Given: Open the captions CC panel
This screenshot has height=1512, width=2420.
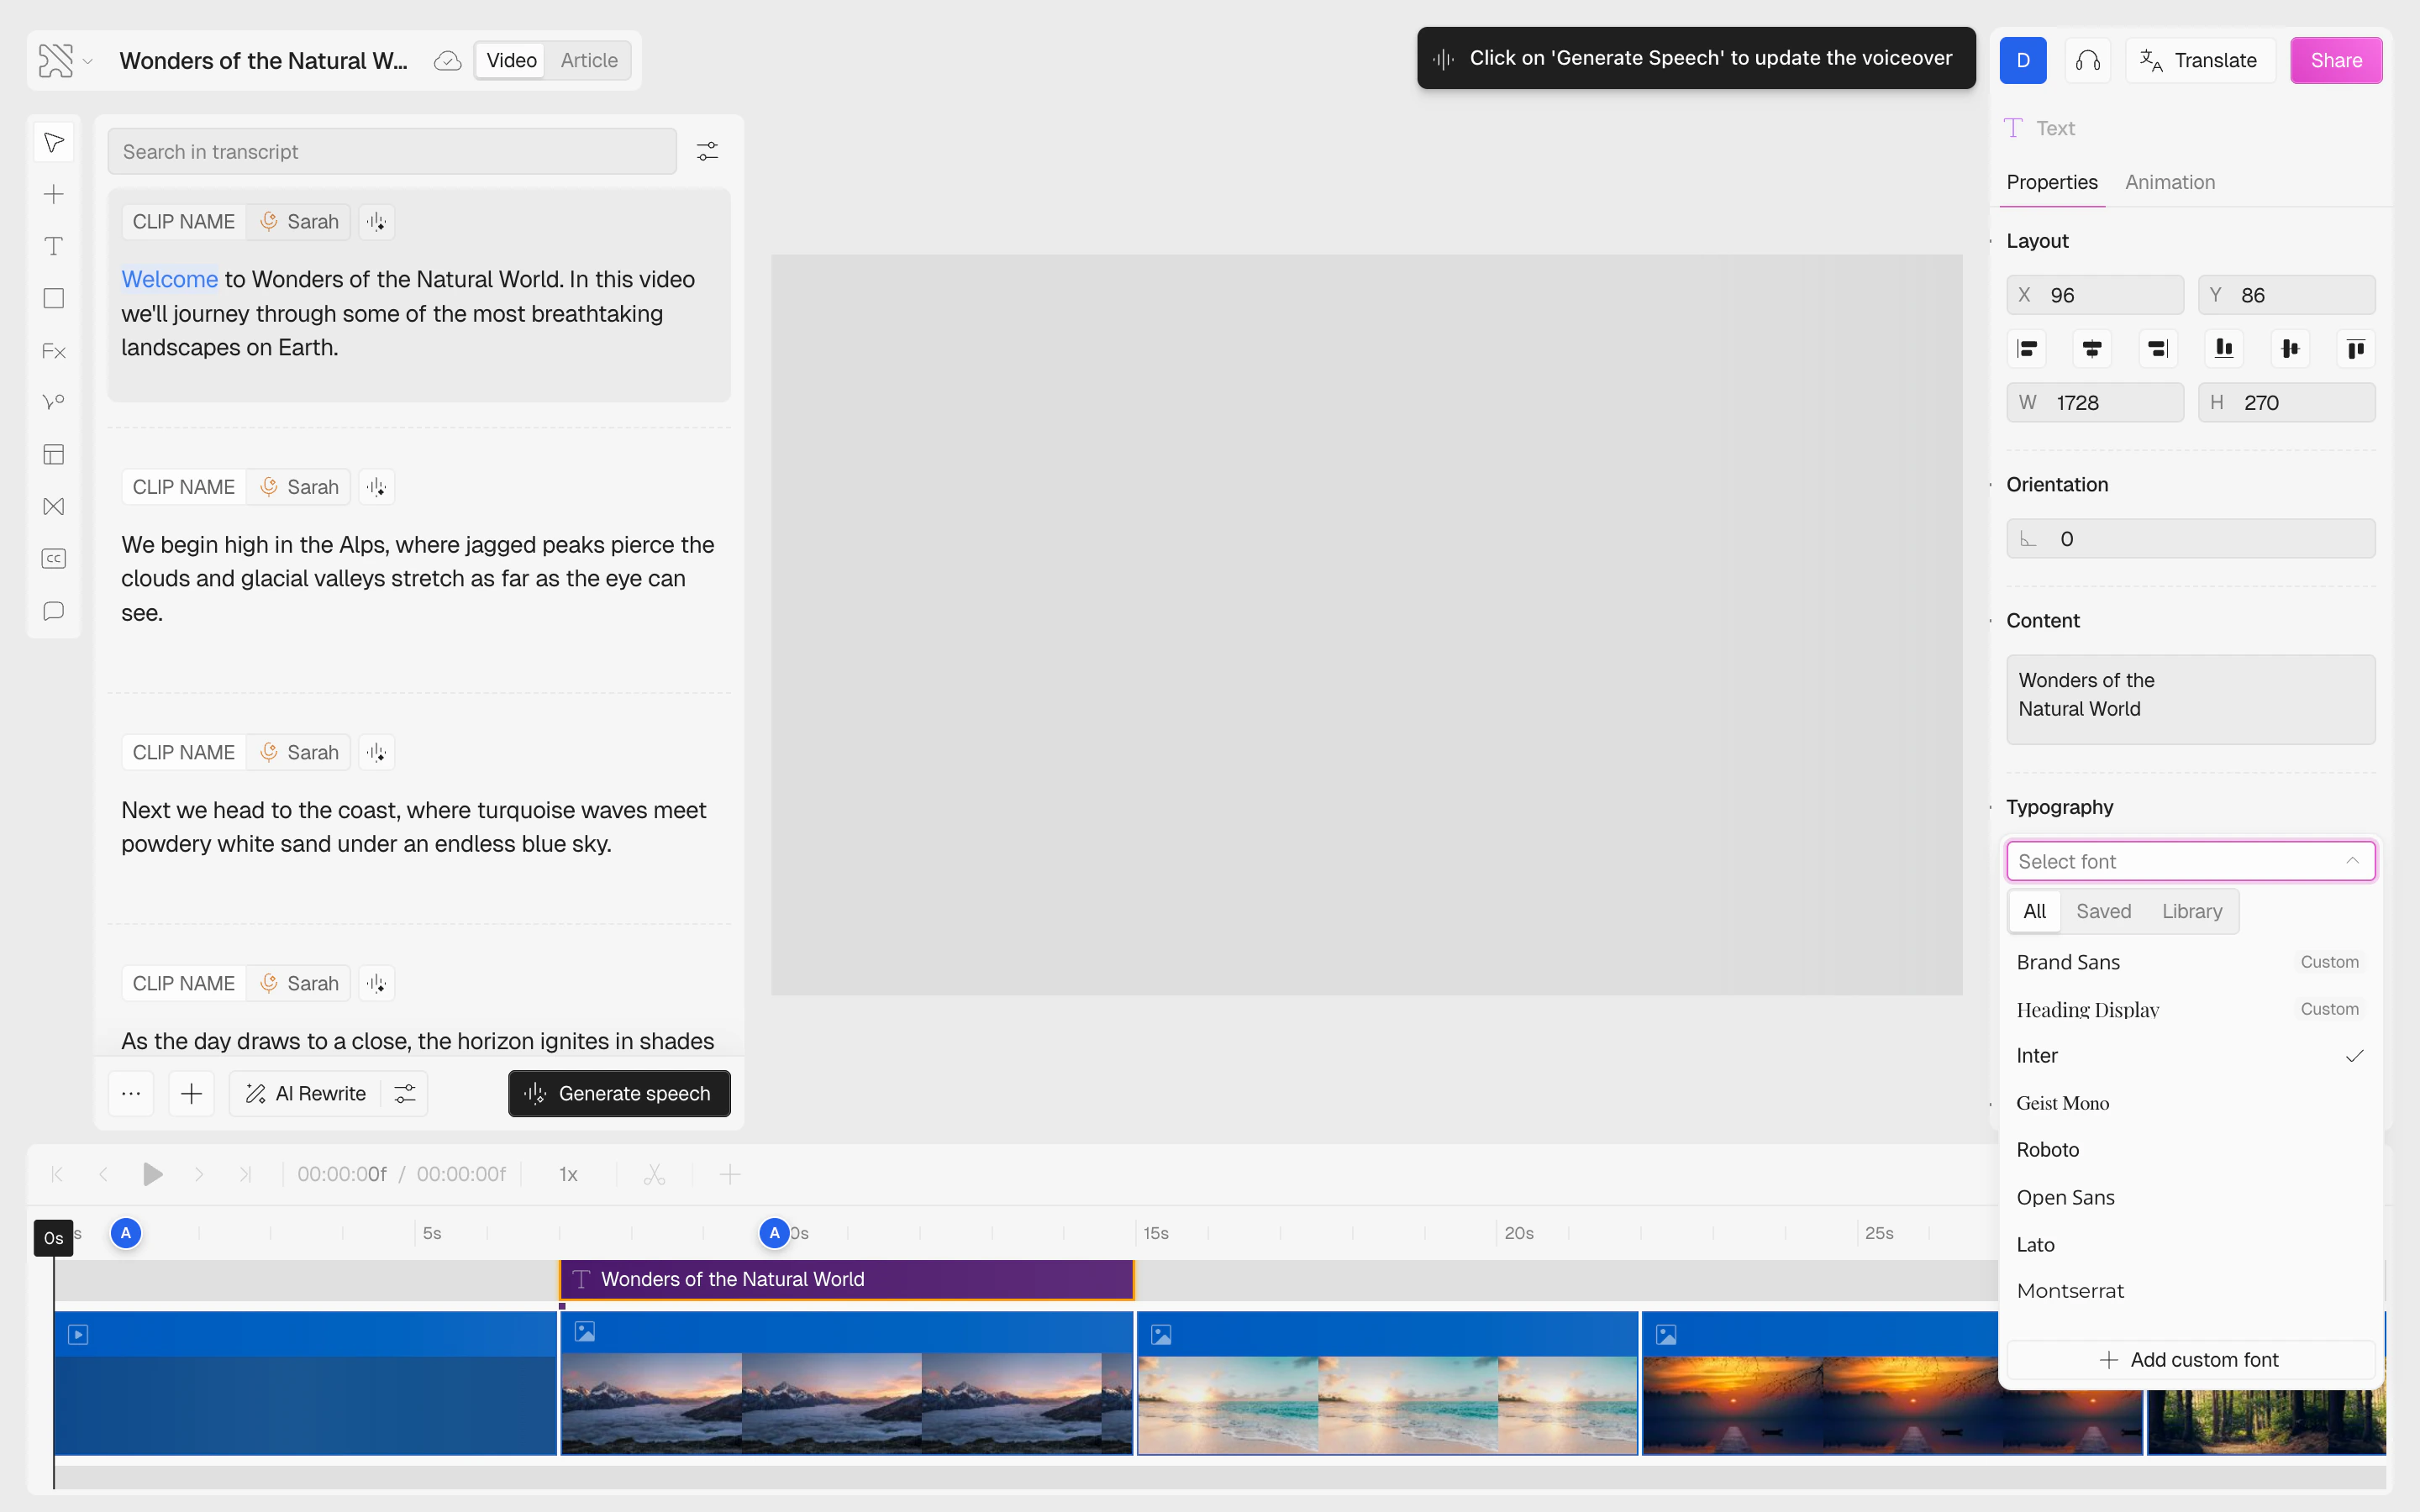Looking at the screenshot, I should click(x=54, y=558).
